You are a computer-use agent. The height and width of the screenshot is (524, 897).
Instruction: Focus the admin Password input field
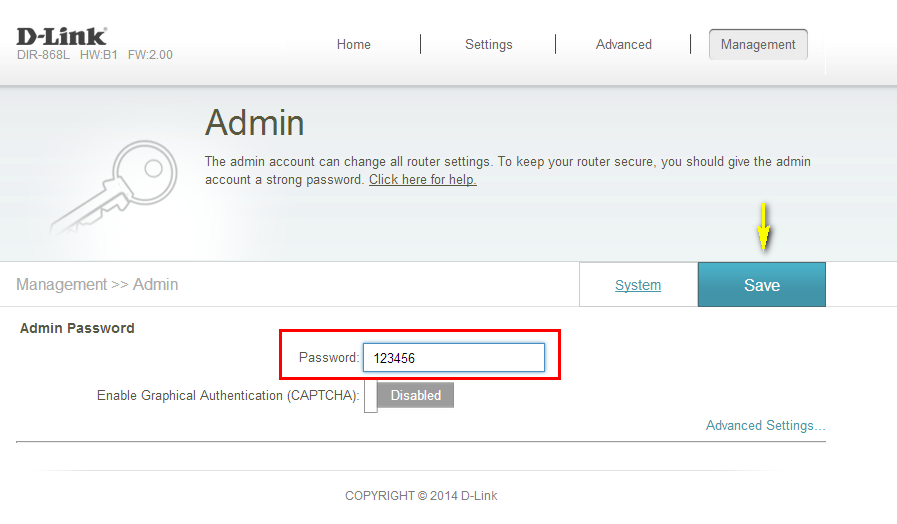(453, 358)
